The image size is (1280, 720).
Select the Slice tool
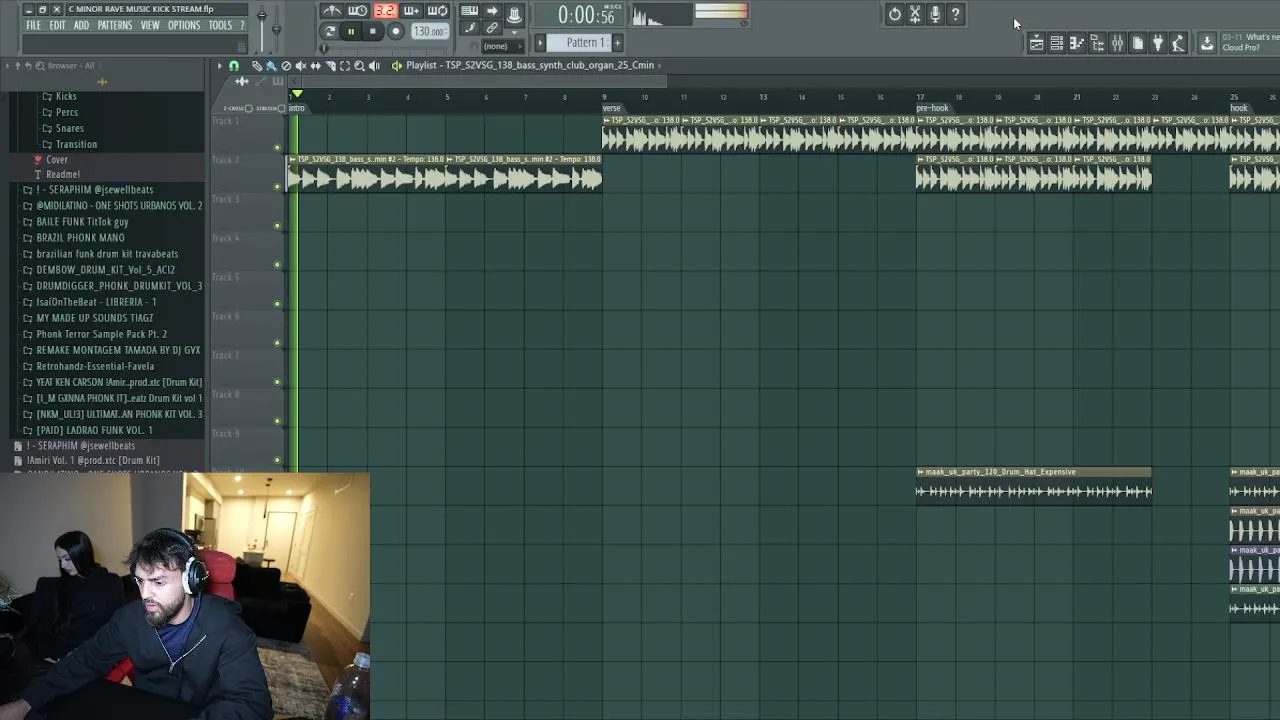330,66
